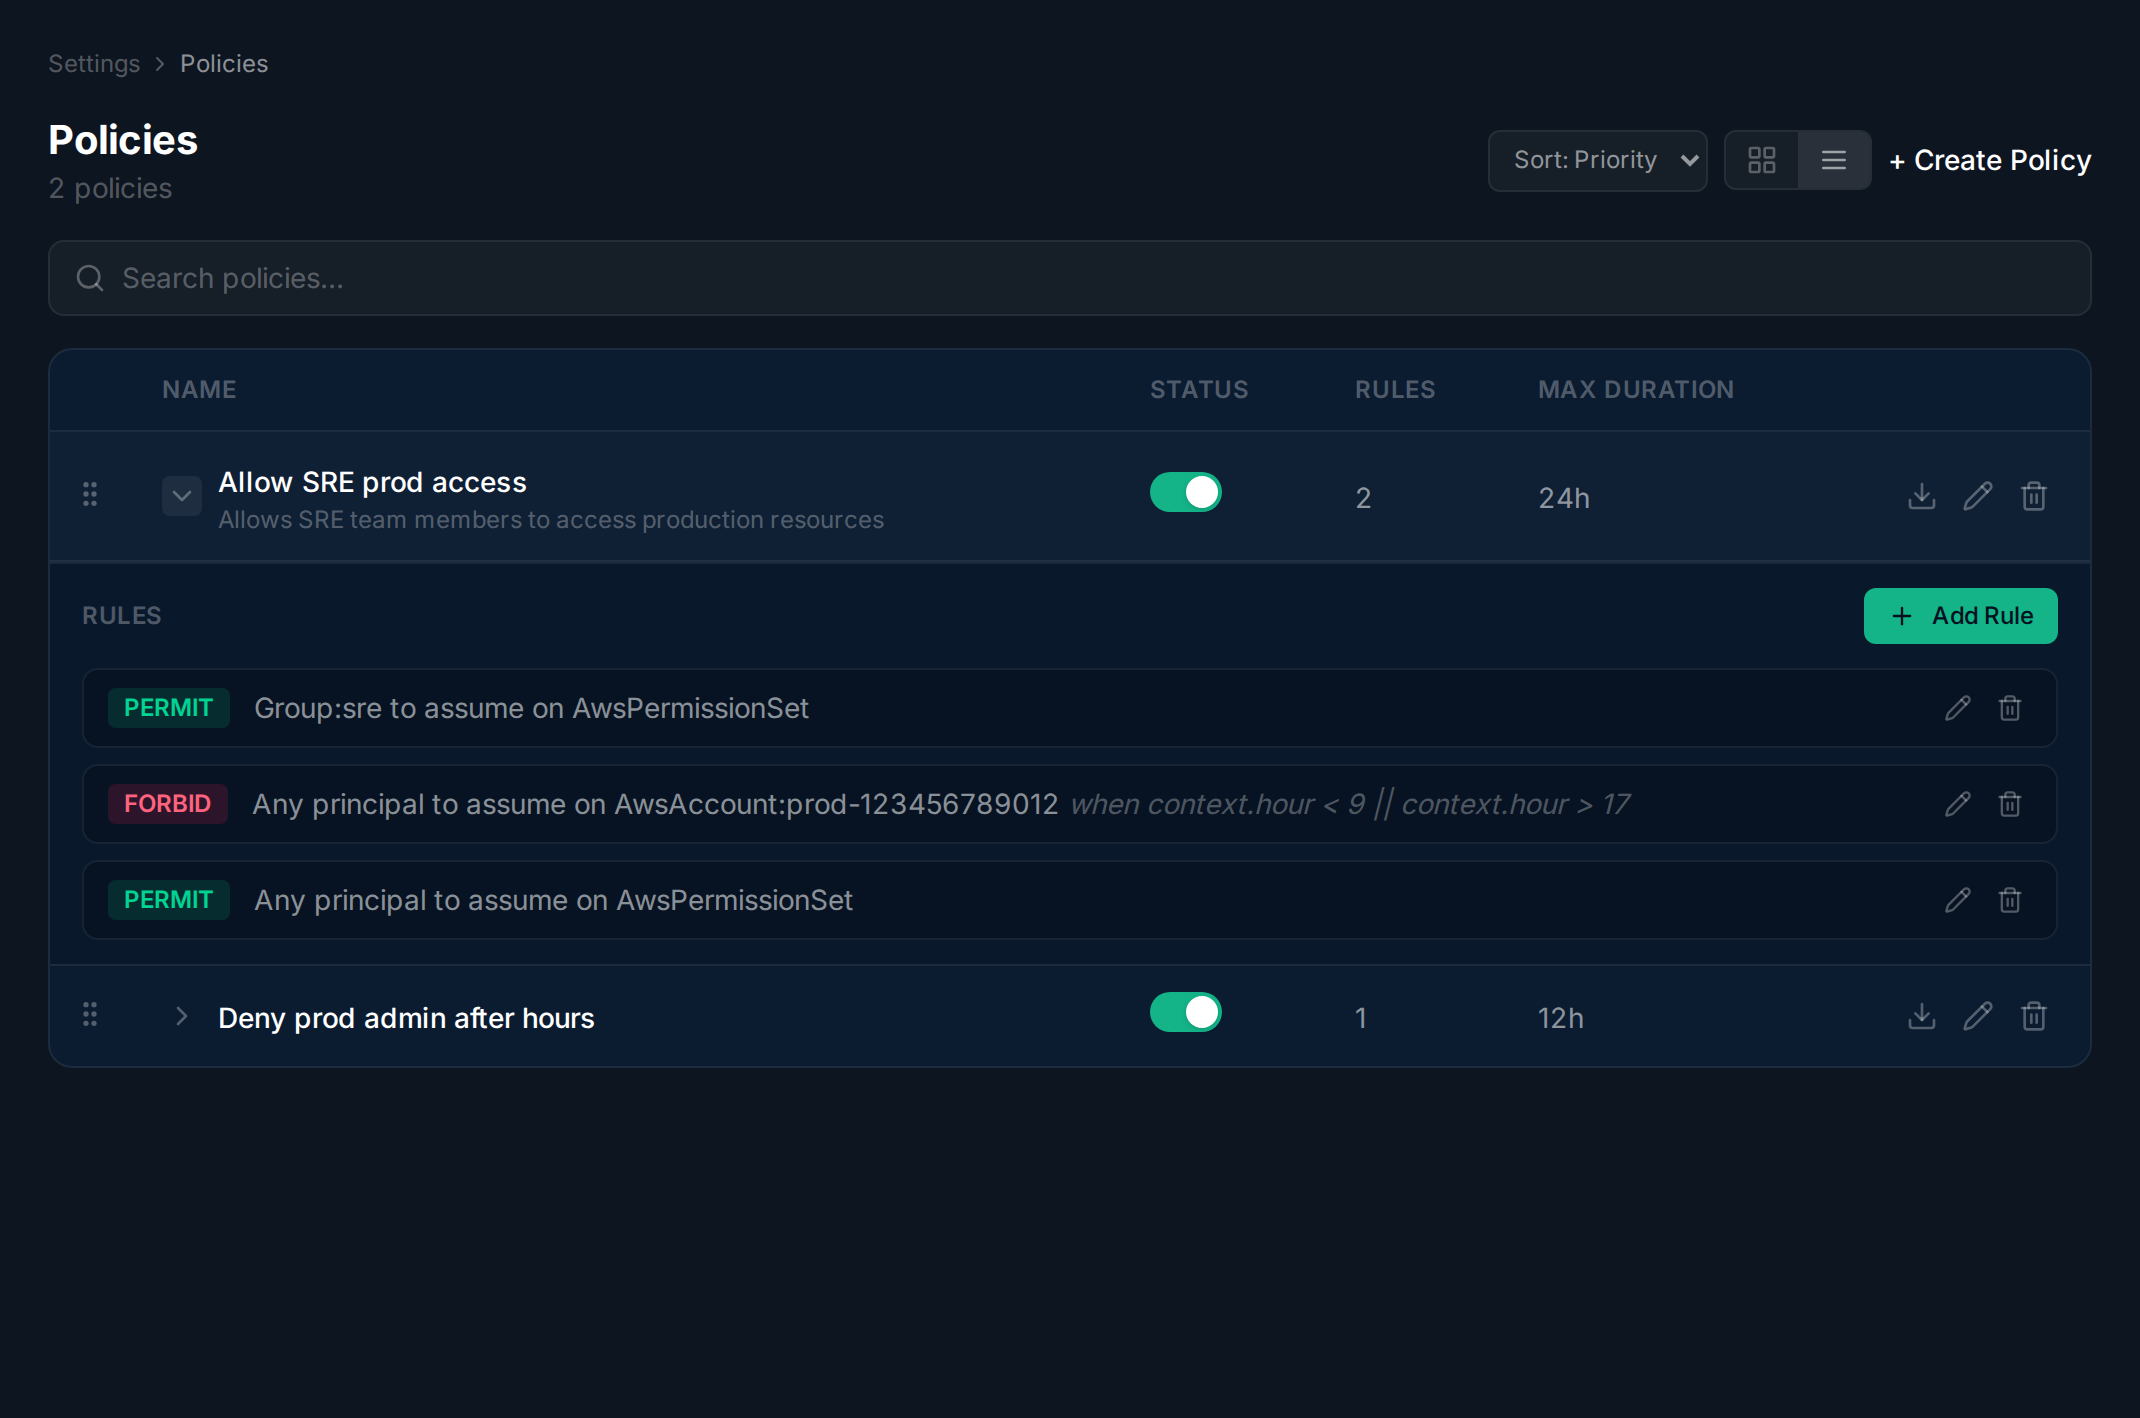Open Policies breadcrumb link

224,64
